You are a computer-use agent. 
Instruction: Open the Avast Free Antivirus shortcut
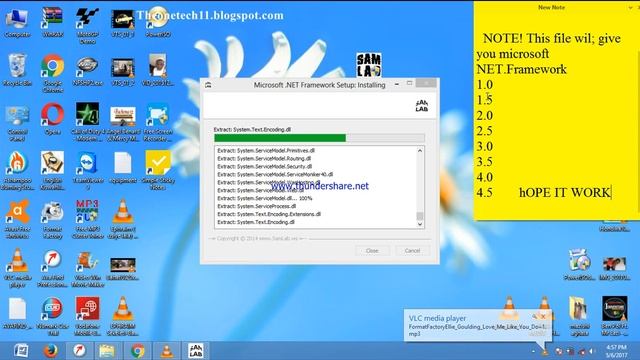[x=17, y=219]
